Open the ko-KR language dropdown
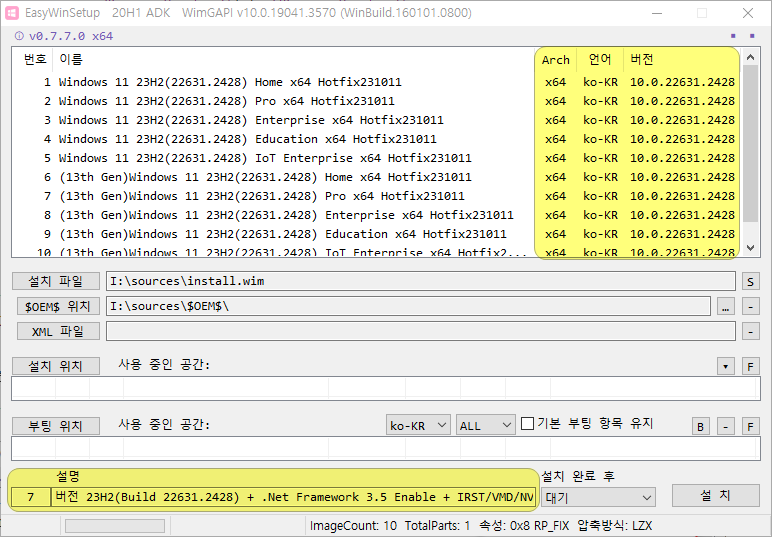The width and height of the screenshot is (772, 537). point(418,425)
